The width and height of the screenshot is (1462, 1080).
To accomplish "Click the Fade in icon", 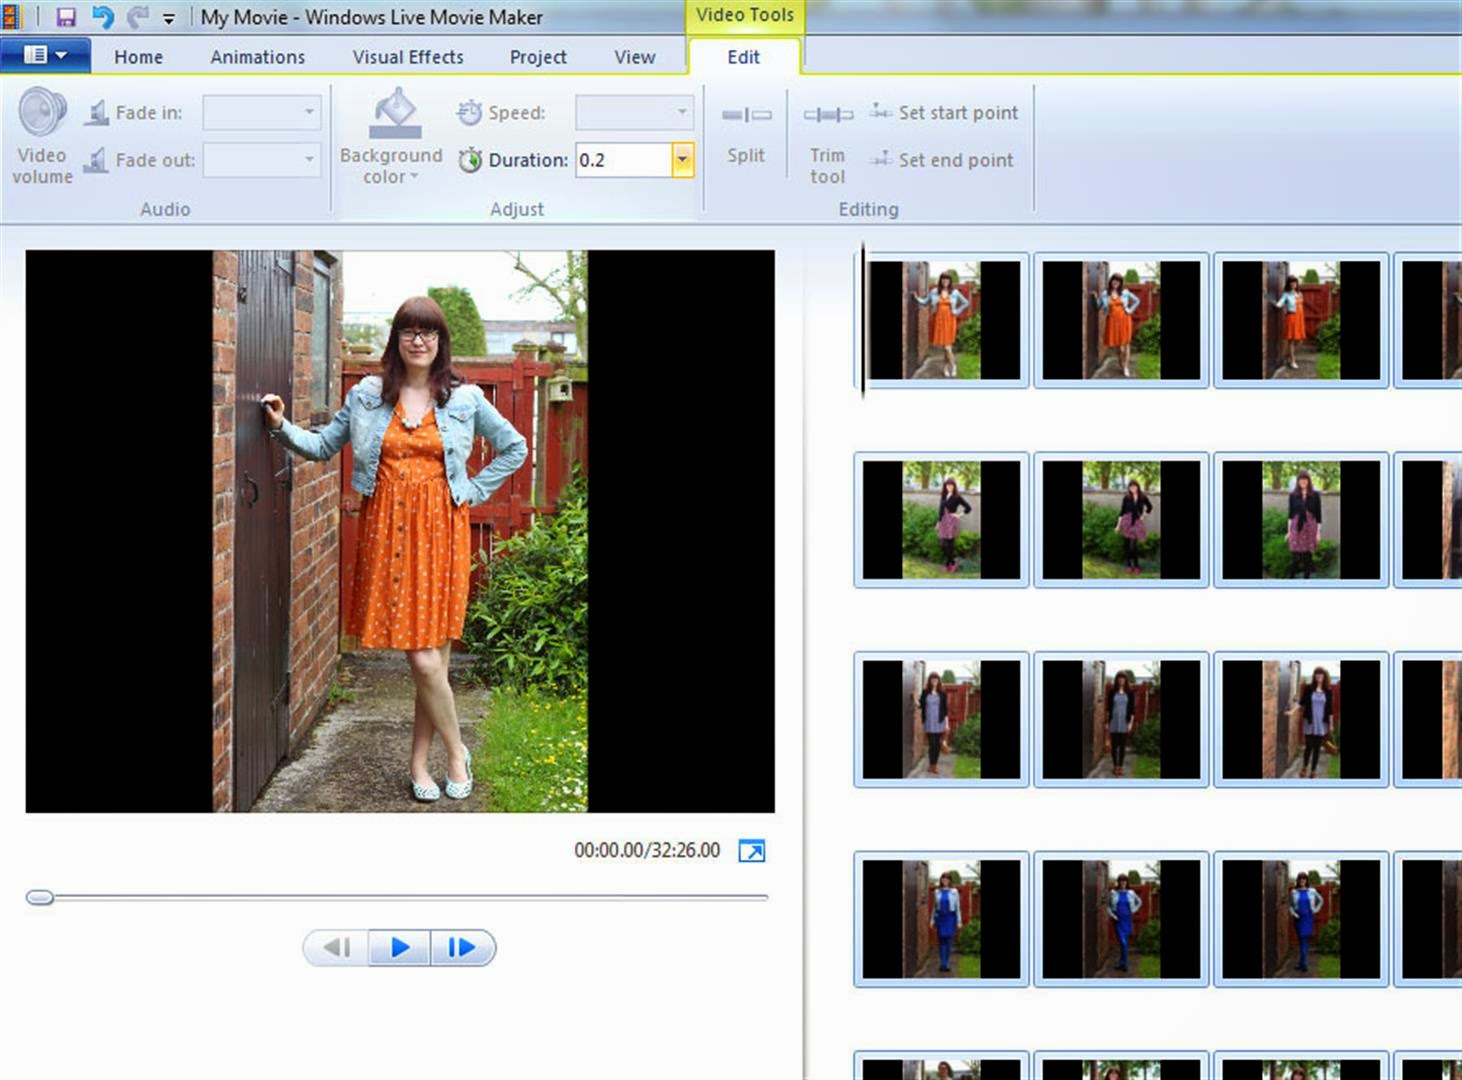I will tap(97, 112).
